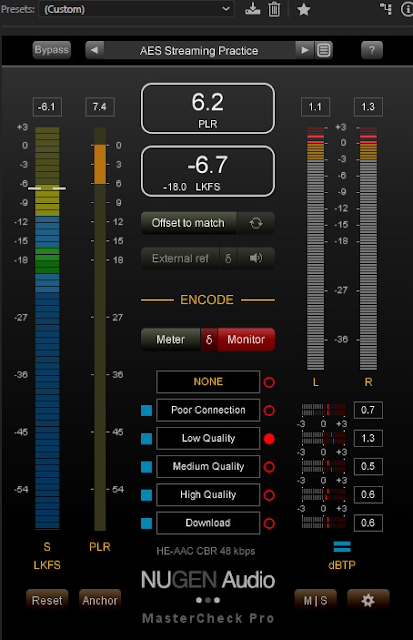This screenshot has width=413, height=640.
Task: Click the 0.5 dBTP value for Medium Quality
Action: point(368,466)
